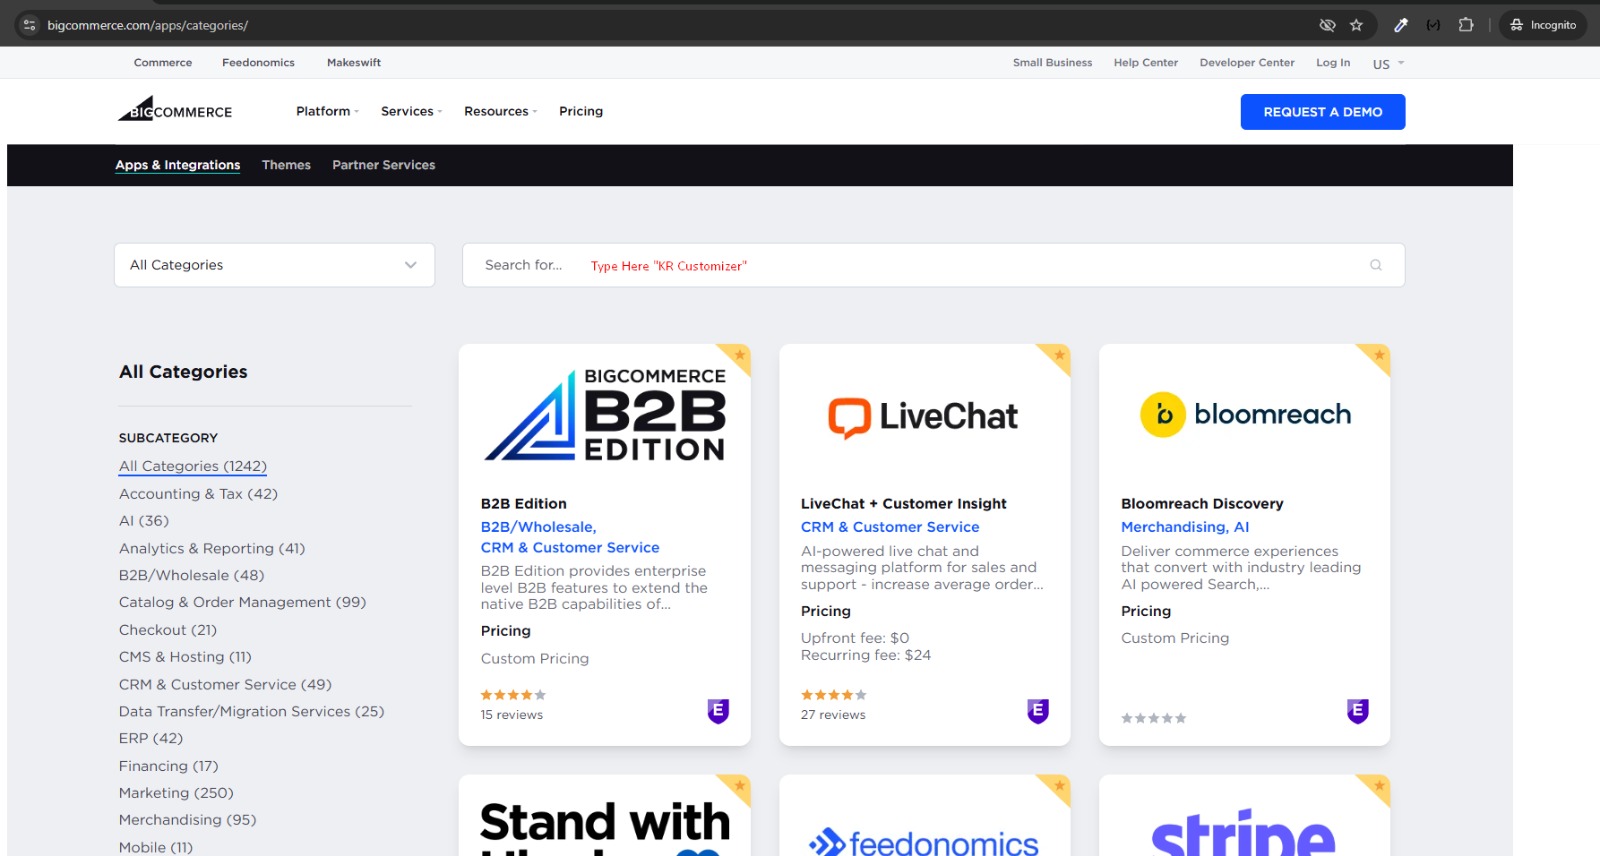Click in the Search for apps field
The image size is (1600, 856).
click(933, 265)
